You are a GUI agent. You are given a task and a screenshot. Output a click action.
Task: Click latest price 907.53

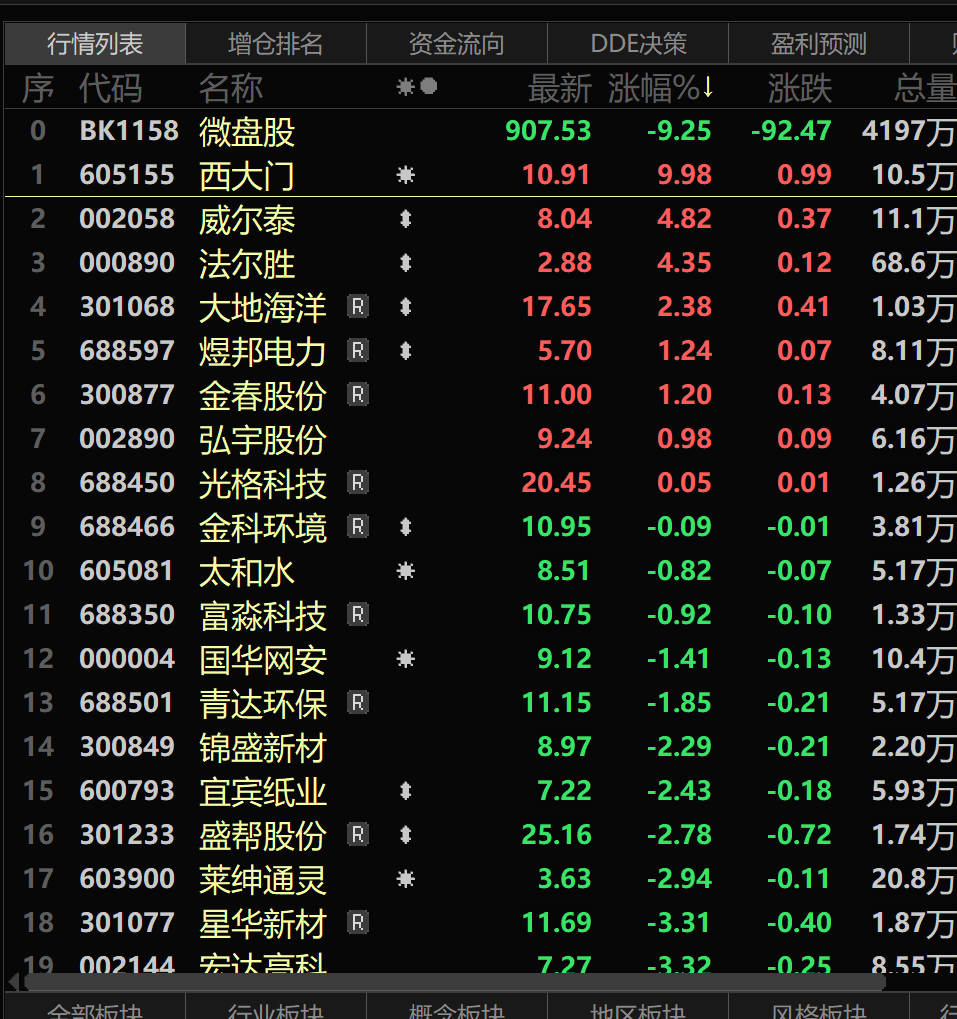[x=548, y=131]
